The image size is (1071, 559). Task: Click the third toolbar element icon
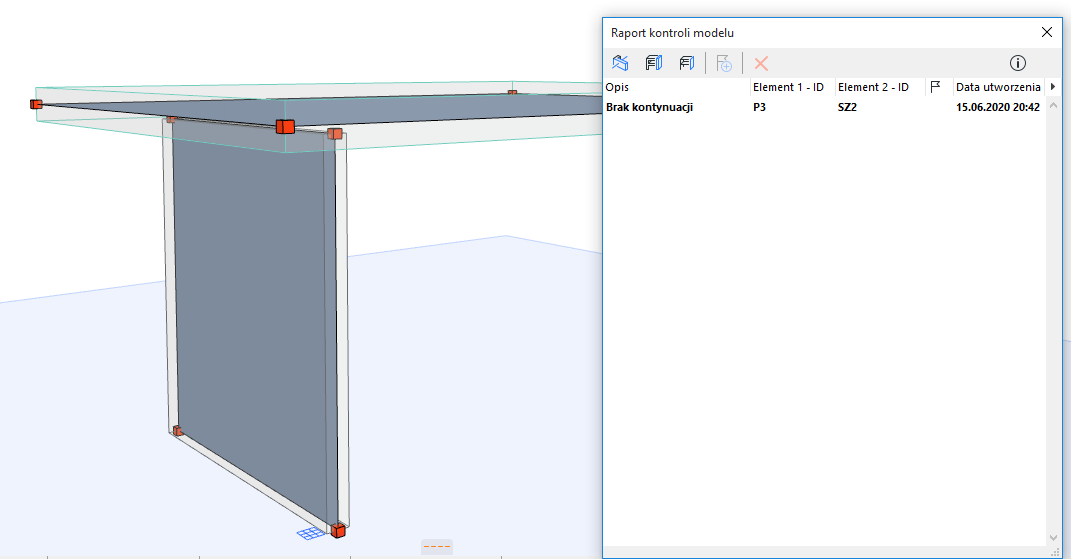[686, 63]
